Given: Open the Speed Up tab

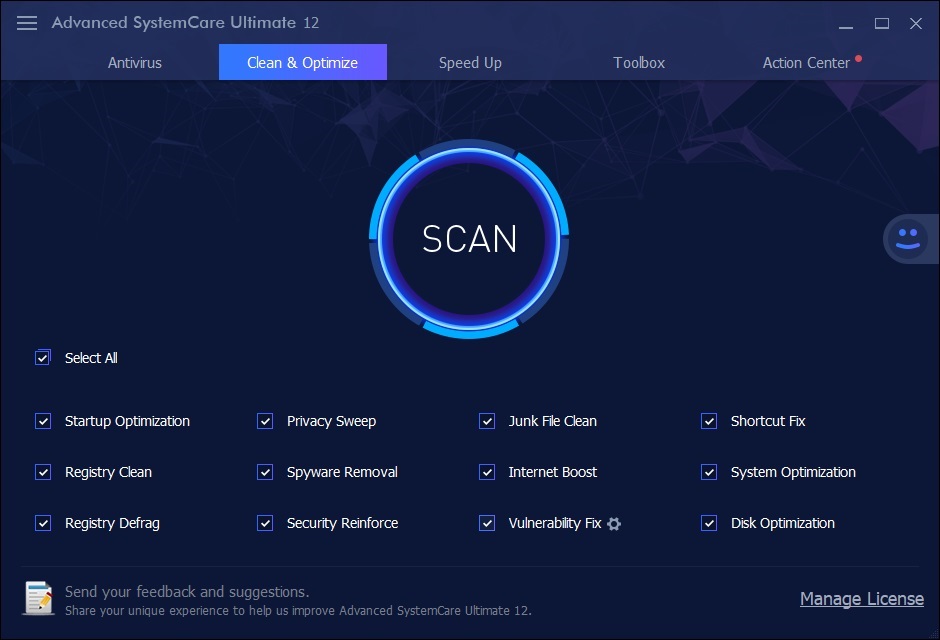Looking at the screenshot, I should (470, 62).
